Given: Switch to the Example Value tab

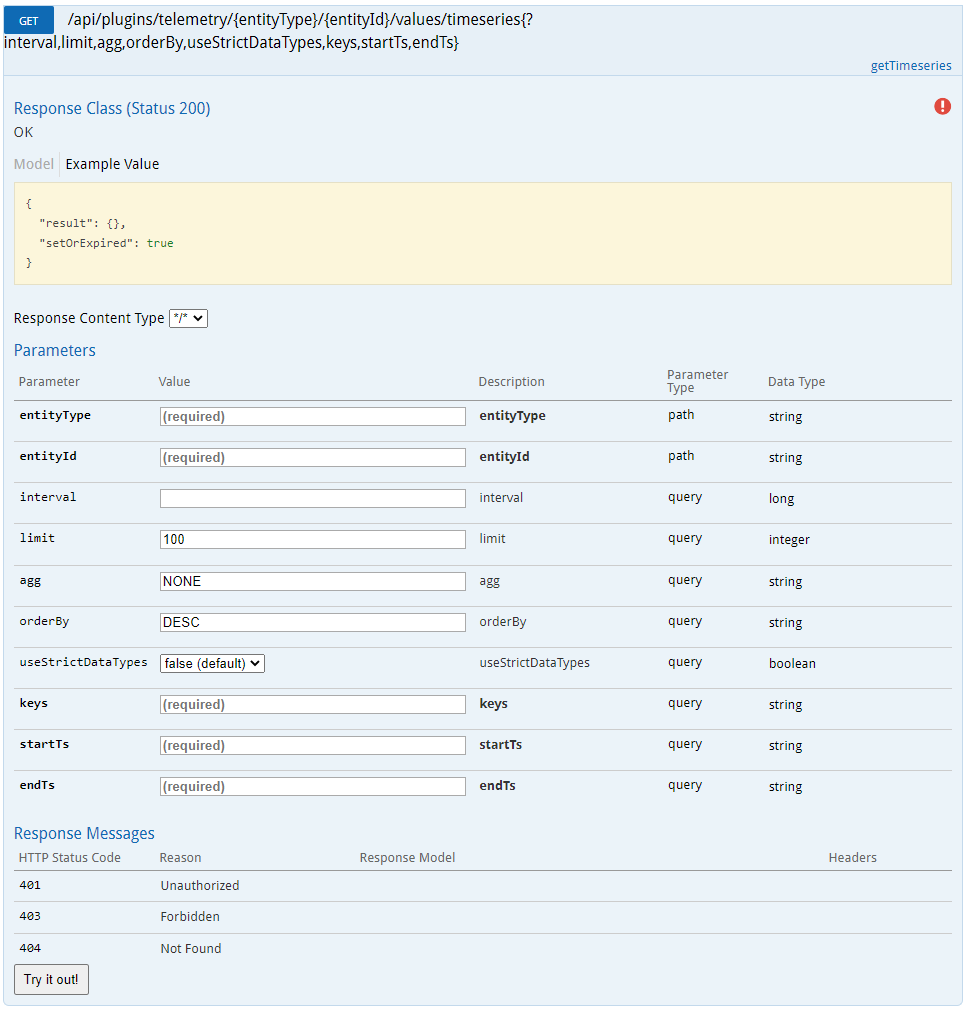Looking at the screenshot, I should coord(112,164).
